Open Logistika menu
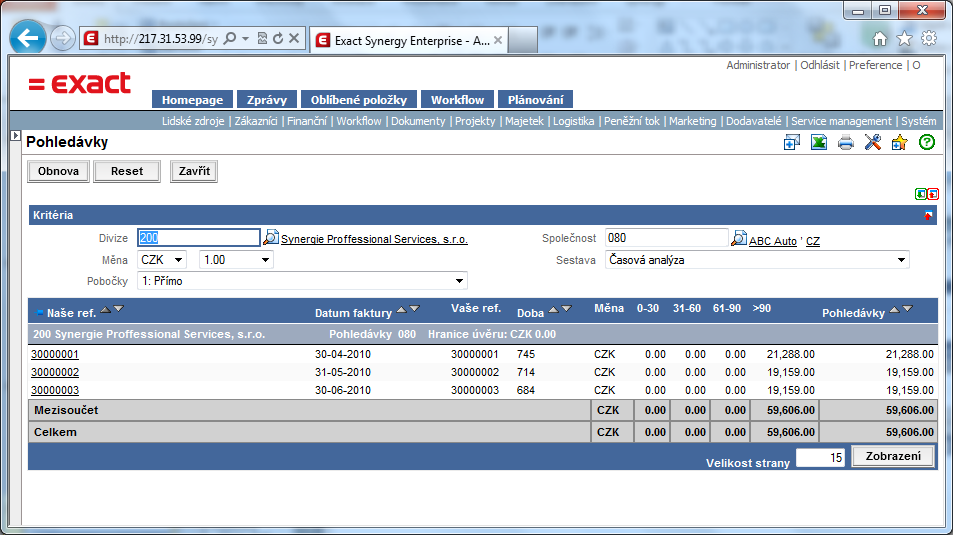Screen dimensions: 953x535 pos(573,121)
